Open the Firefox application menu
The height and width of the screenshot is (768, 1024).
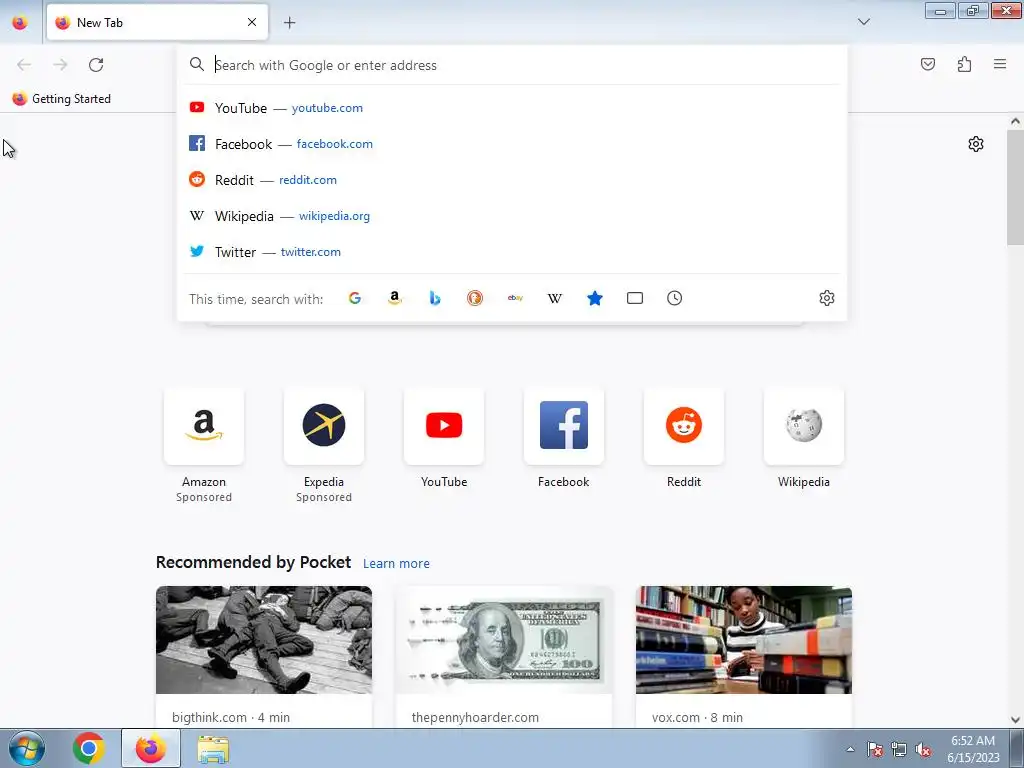1000,64
